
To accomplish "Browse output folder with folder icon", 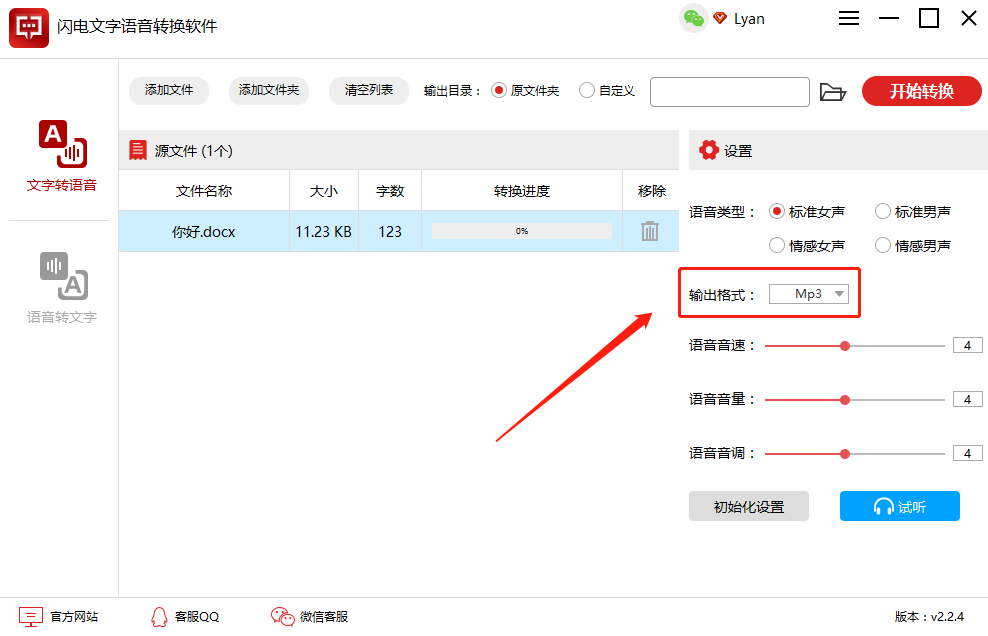I will pyautogui.click(x=832, y=92).
